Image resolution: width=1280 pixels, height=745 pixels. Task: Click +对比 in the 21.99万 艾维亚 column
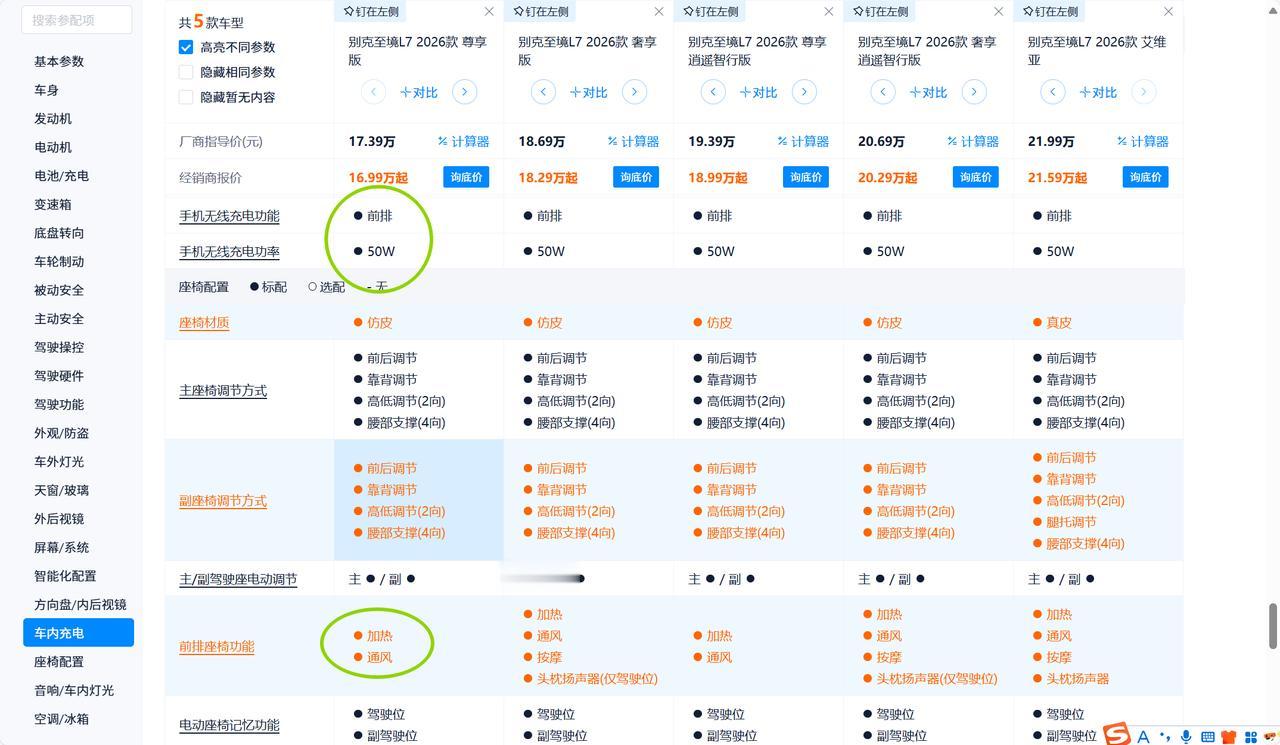pyautogui.click(x=1098, y=92)
